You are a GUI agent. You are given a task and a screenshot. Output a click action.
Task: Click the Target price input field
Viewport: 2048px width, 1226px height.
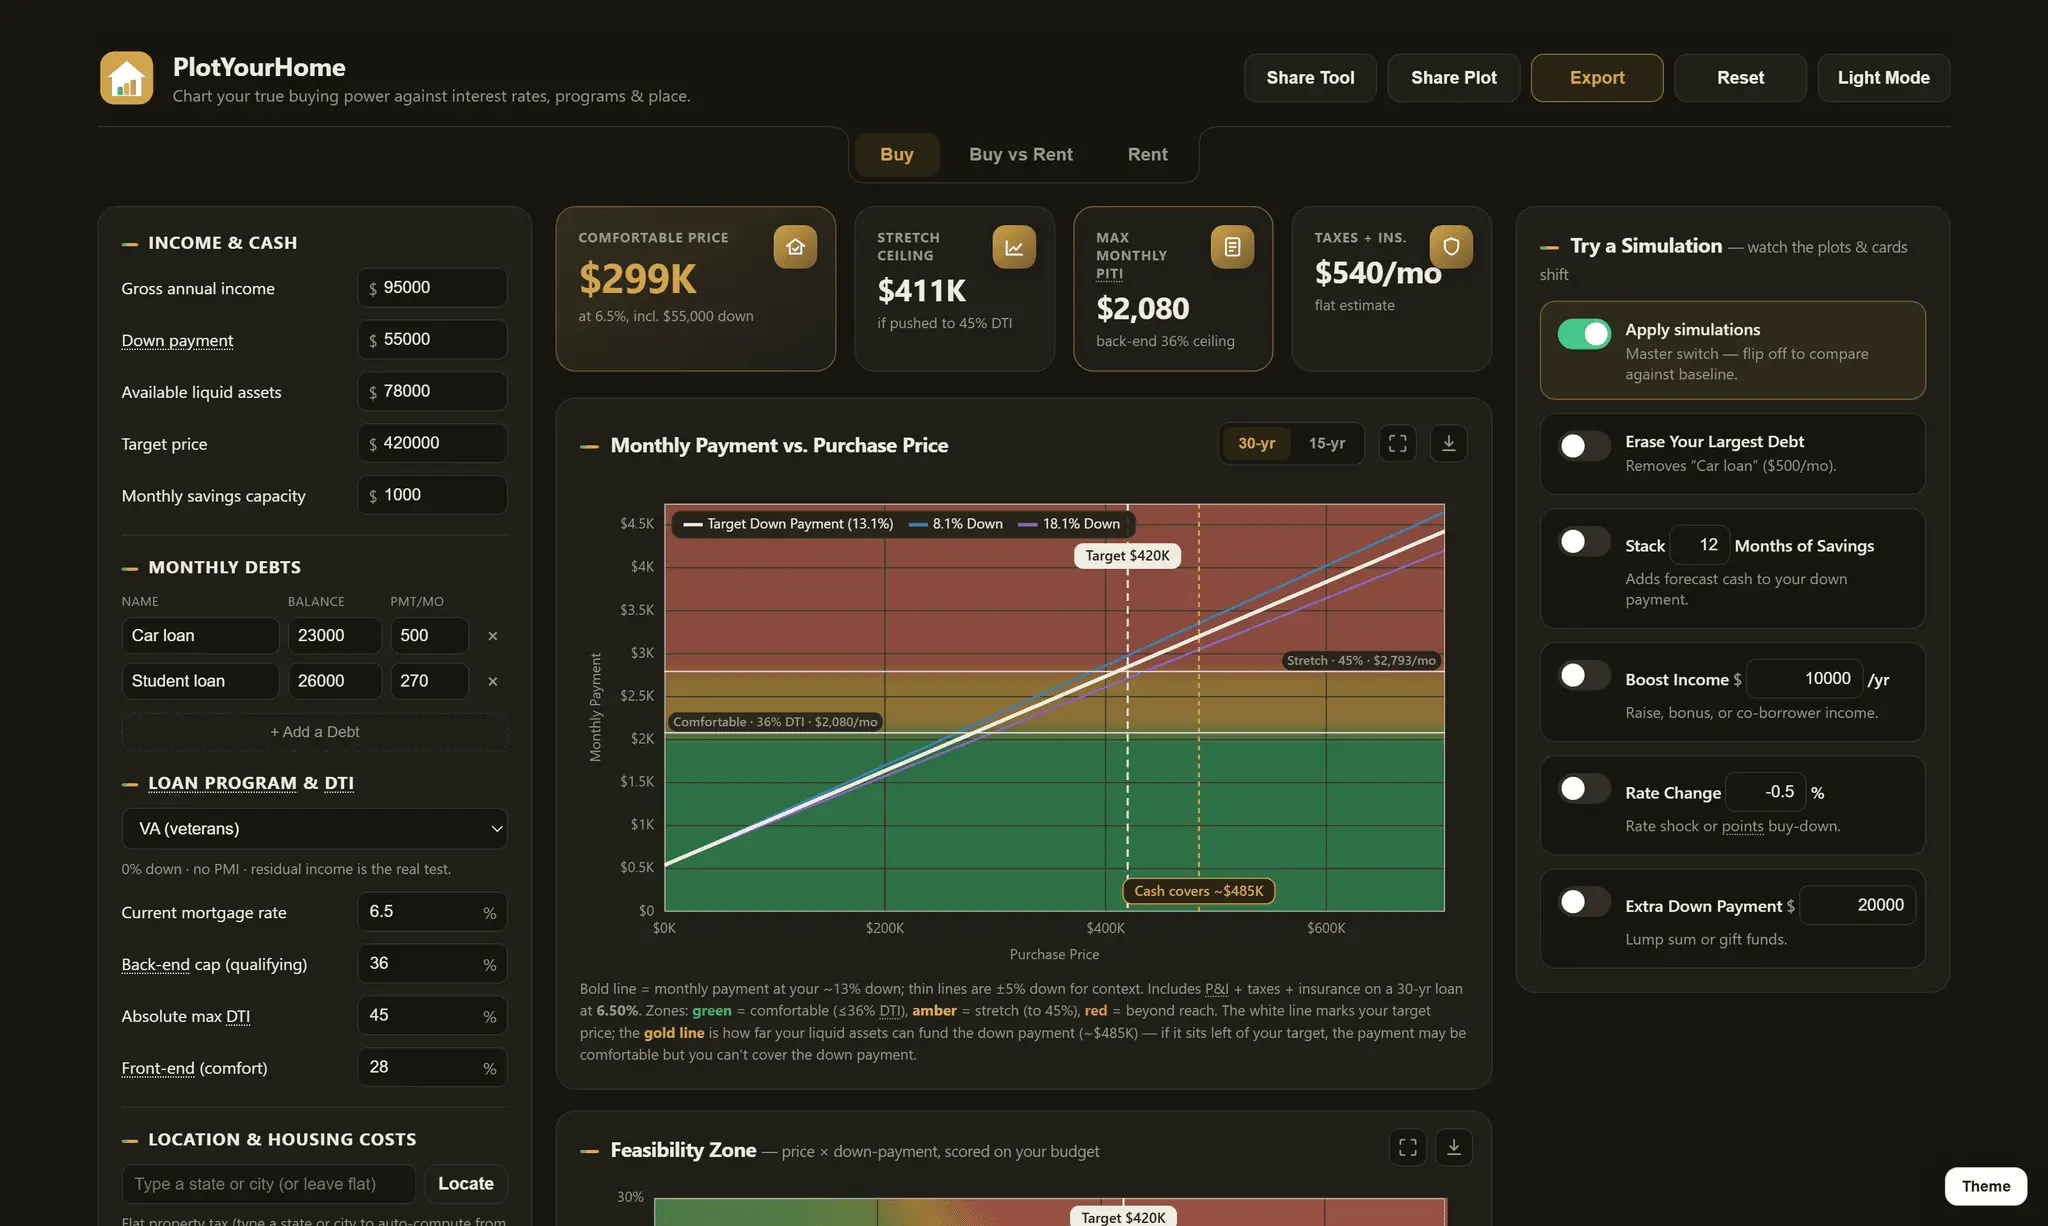(433, 443)
